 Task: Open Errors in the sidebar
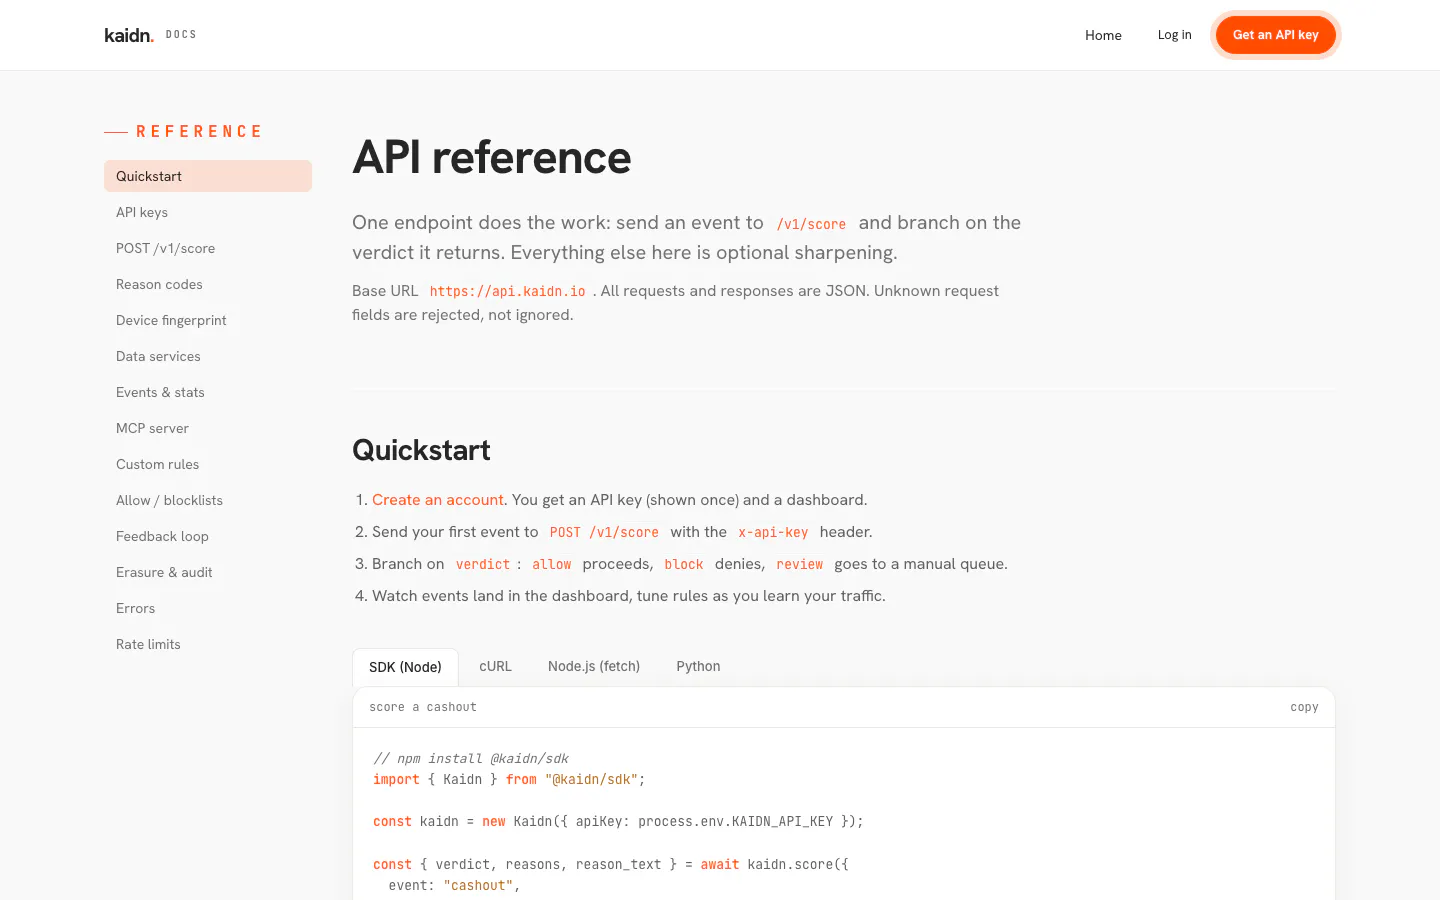pyautogui.click(x=208, y=608)
